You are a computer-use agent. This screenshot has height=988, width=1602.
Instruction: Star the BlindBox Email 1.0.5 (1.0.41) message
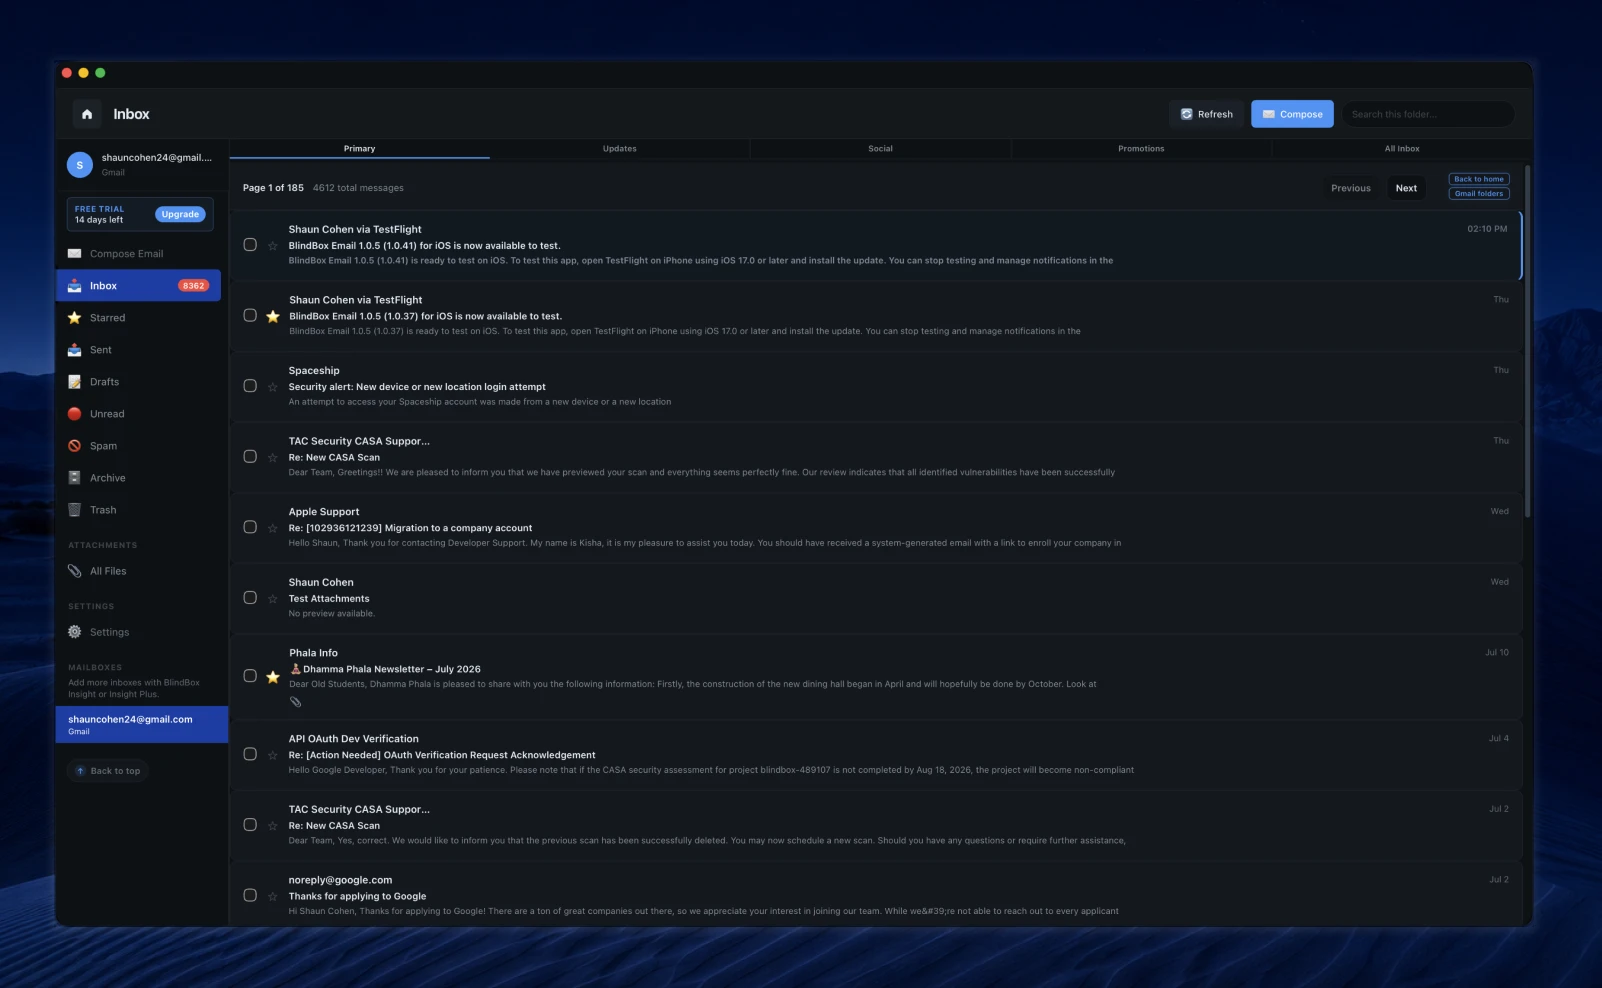coord(272,246)
